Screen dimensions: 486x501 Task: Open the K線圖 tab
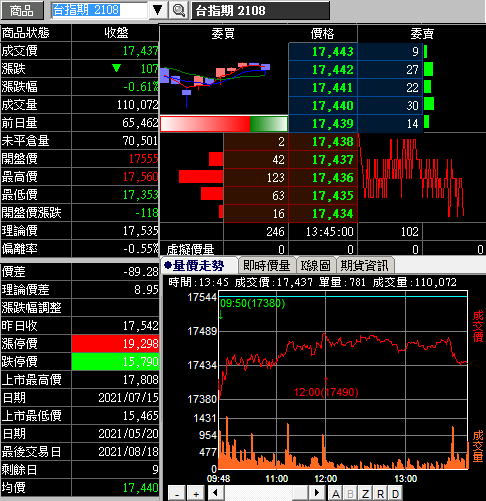click(316, 266)
